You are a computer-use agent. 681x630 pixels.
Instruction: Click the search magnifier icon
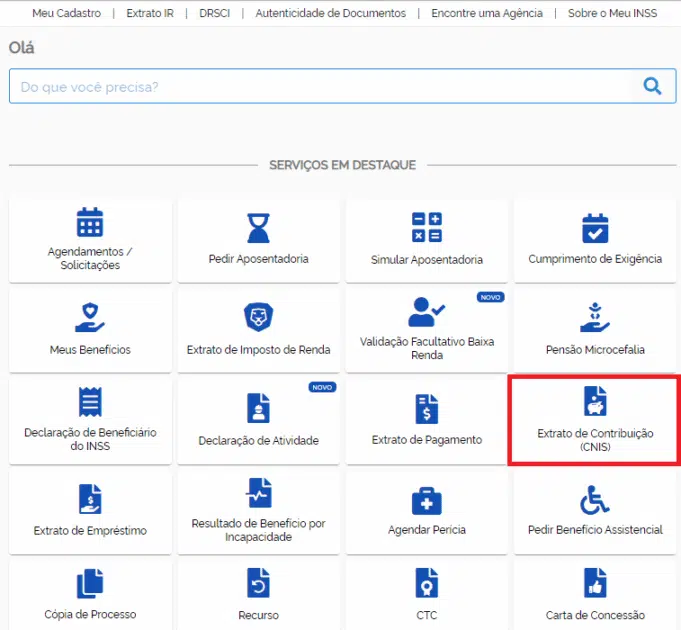click(x=652, y=86)
